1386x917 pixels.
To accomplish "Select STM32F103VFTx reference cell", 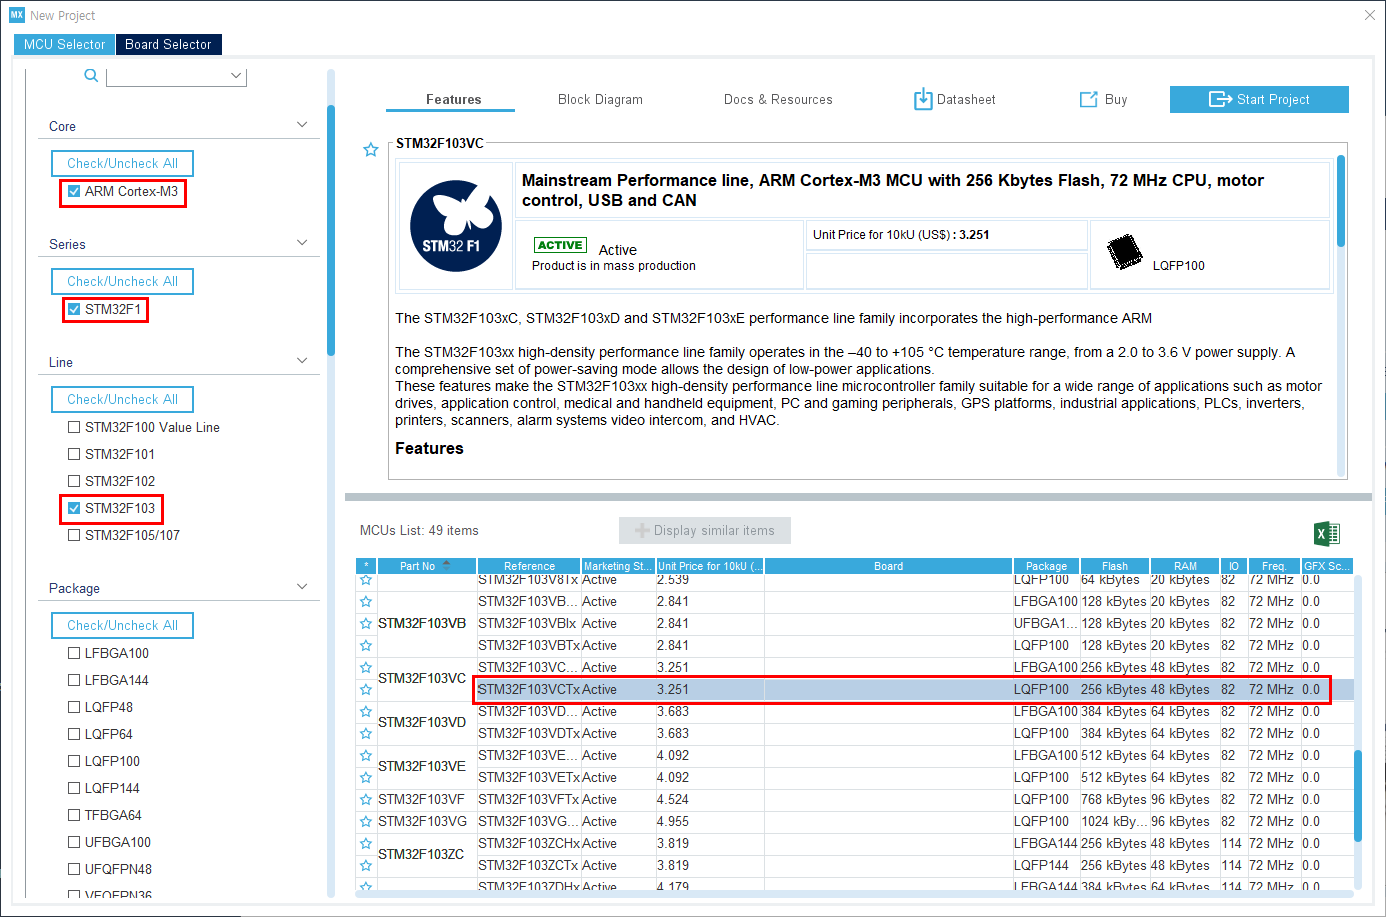I will (x=529, y=800).
